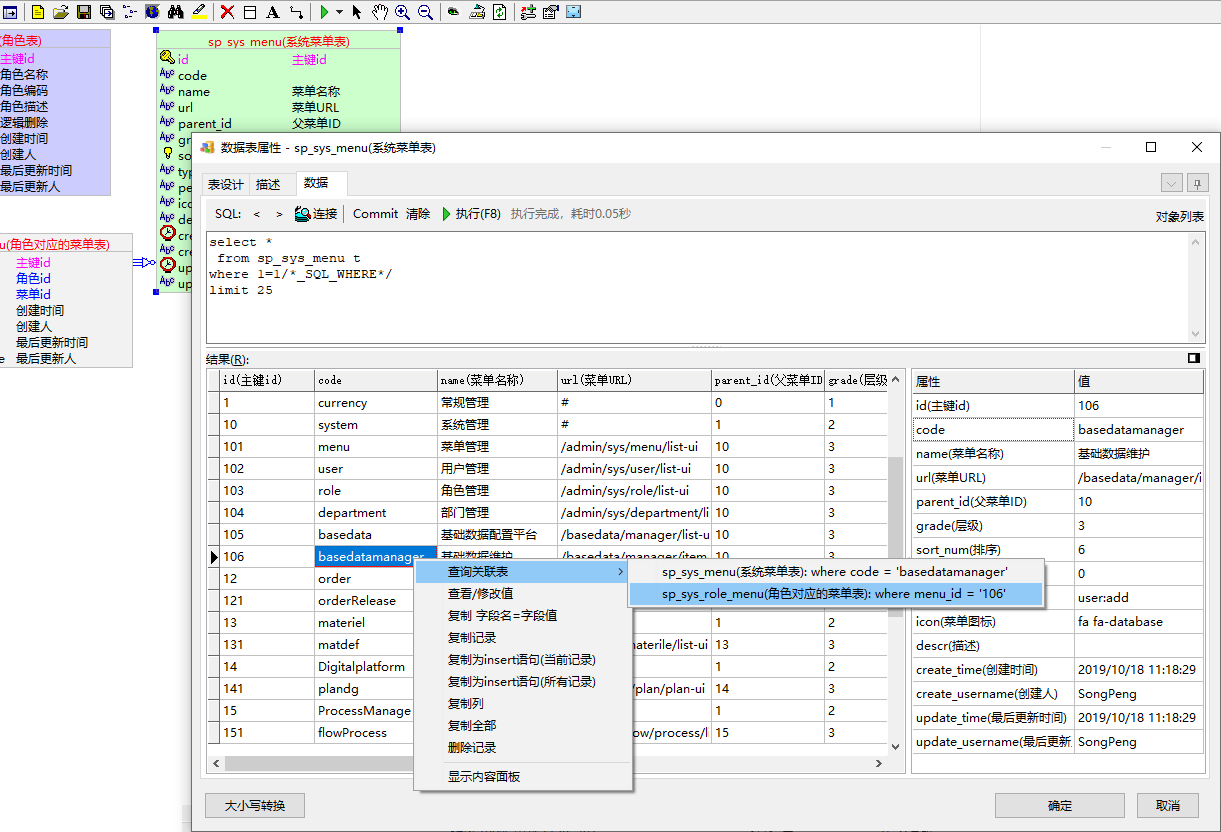Click horizontal scrollbar under results grid
The image size is (1221, 832).
click(x=547, y=763)
